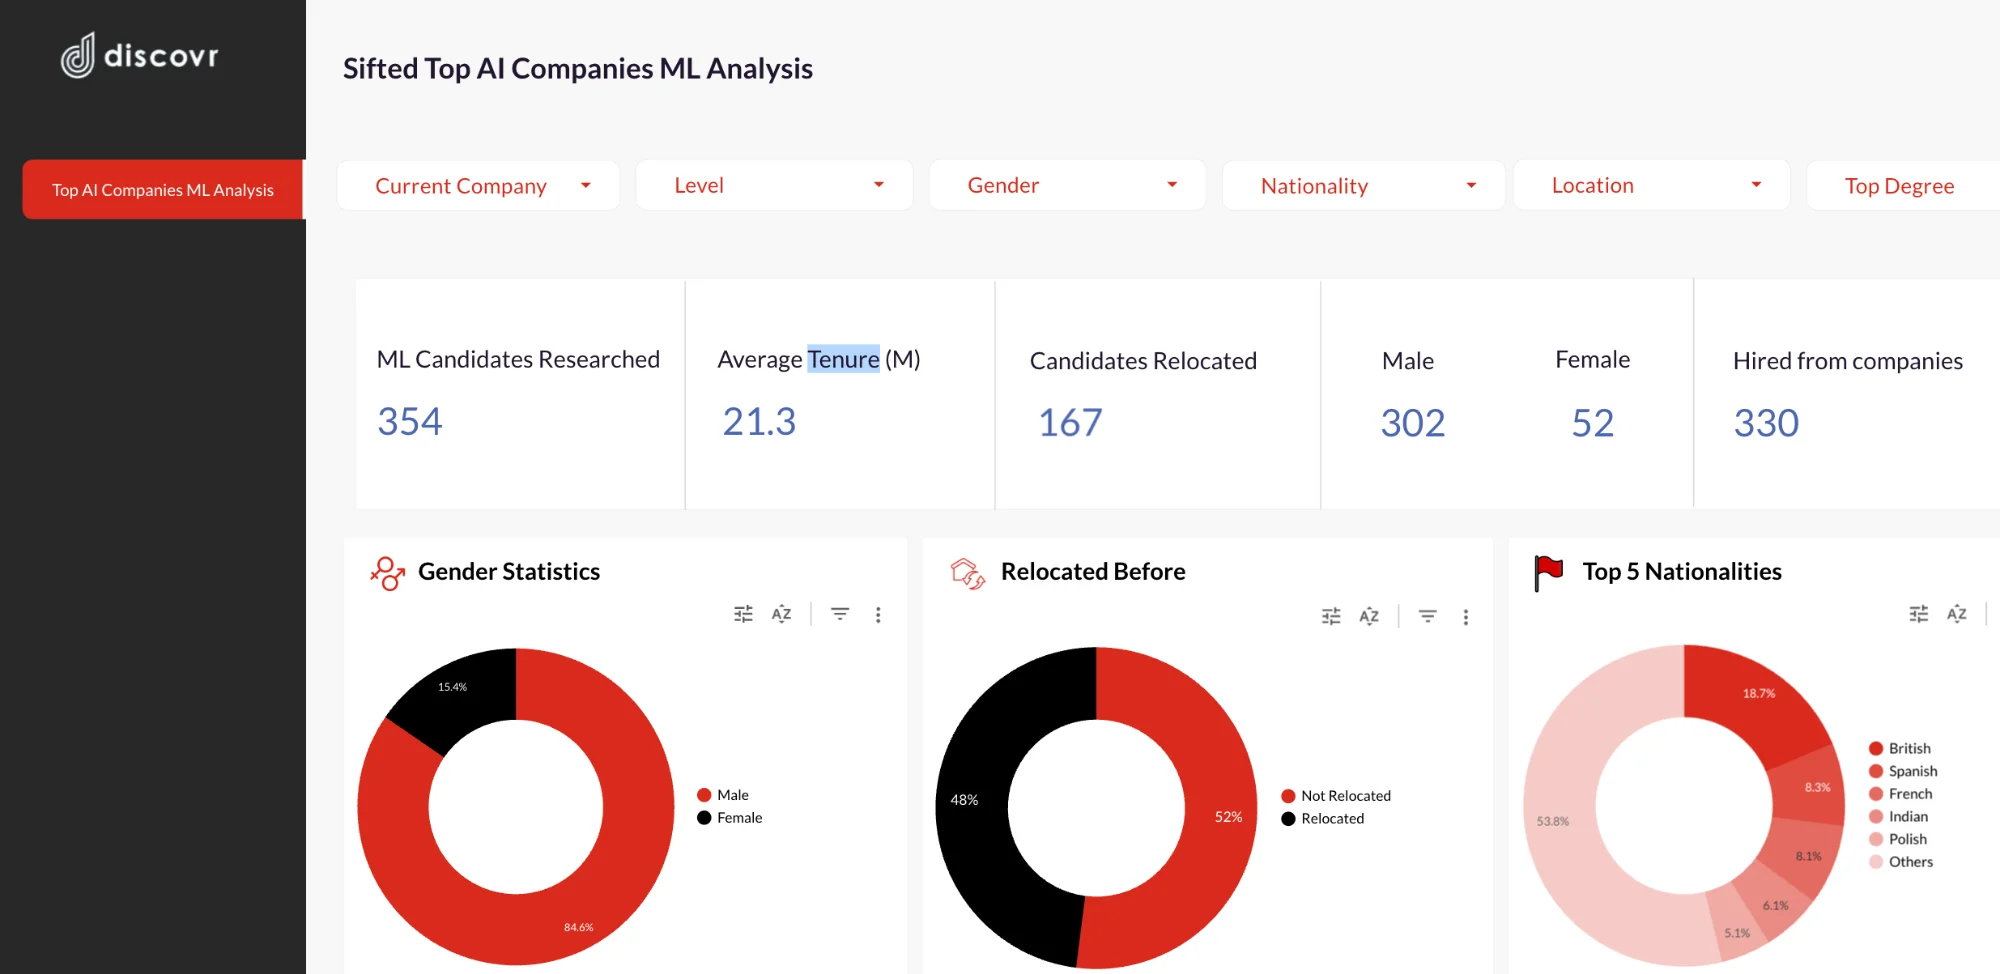Viewport: 2000px width, 974px height.
Task: Click the A-Z sort icon on Top 5 Nationalities
Action: [1956, 613]
